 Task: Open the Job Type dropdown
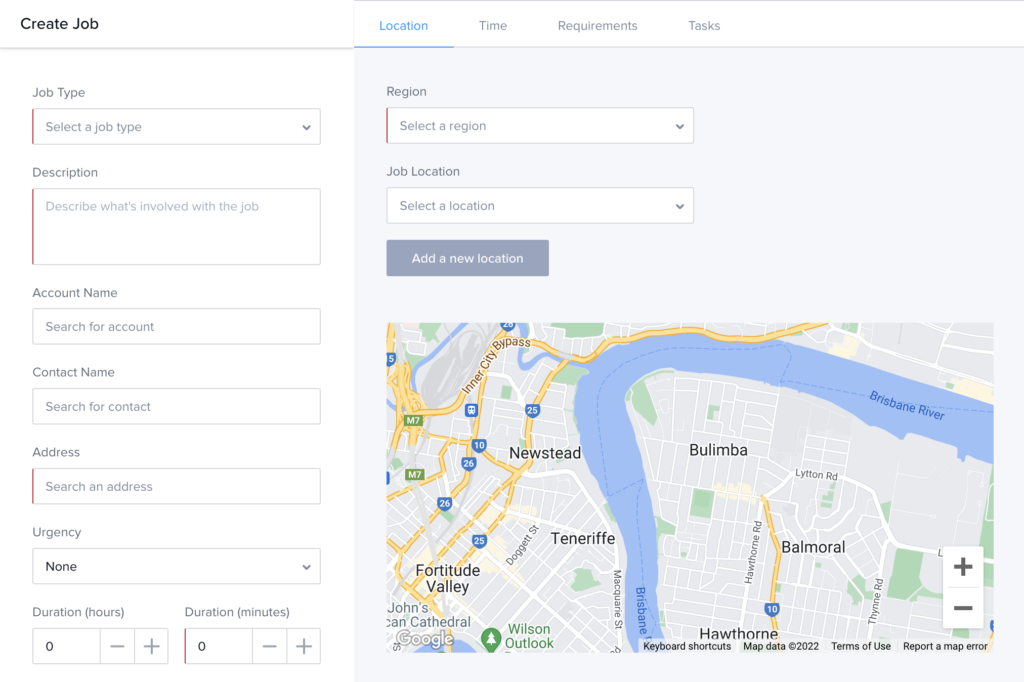point(176,127)
